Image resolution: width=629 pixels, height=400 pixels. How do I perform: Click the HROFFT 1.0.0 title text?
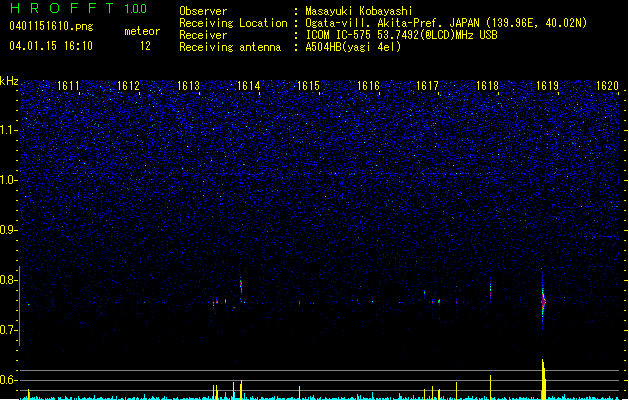point(79,8)
